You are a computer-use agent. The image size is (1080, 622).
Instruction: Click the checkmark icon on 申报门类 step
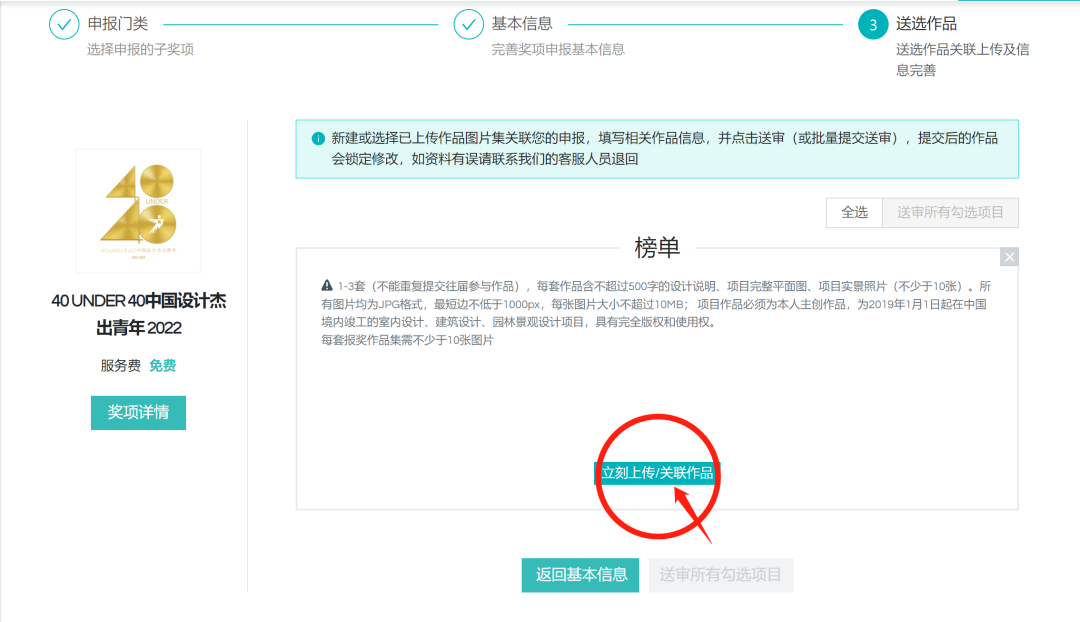[x=63, y=23]
